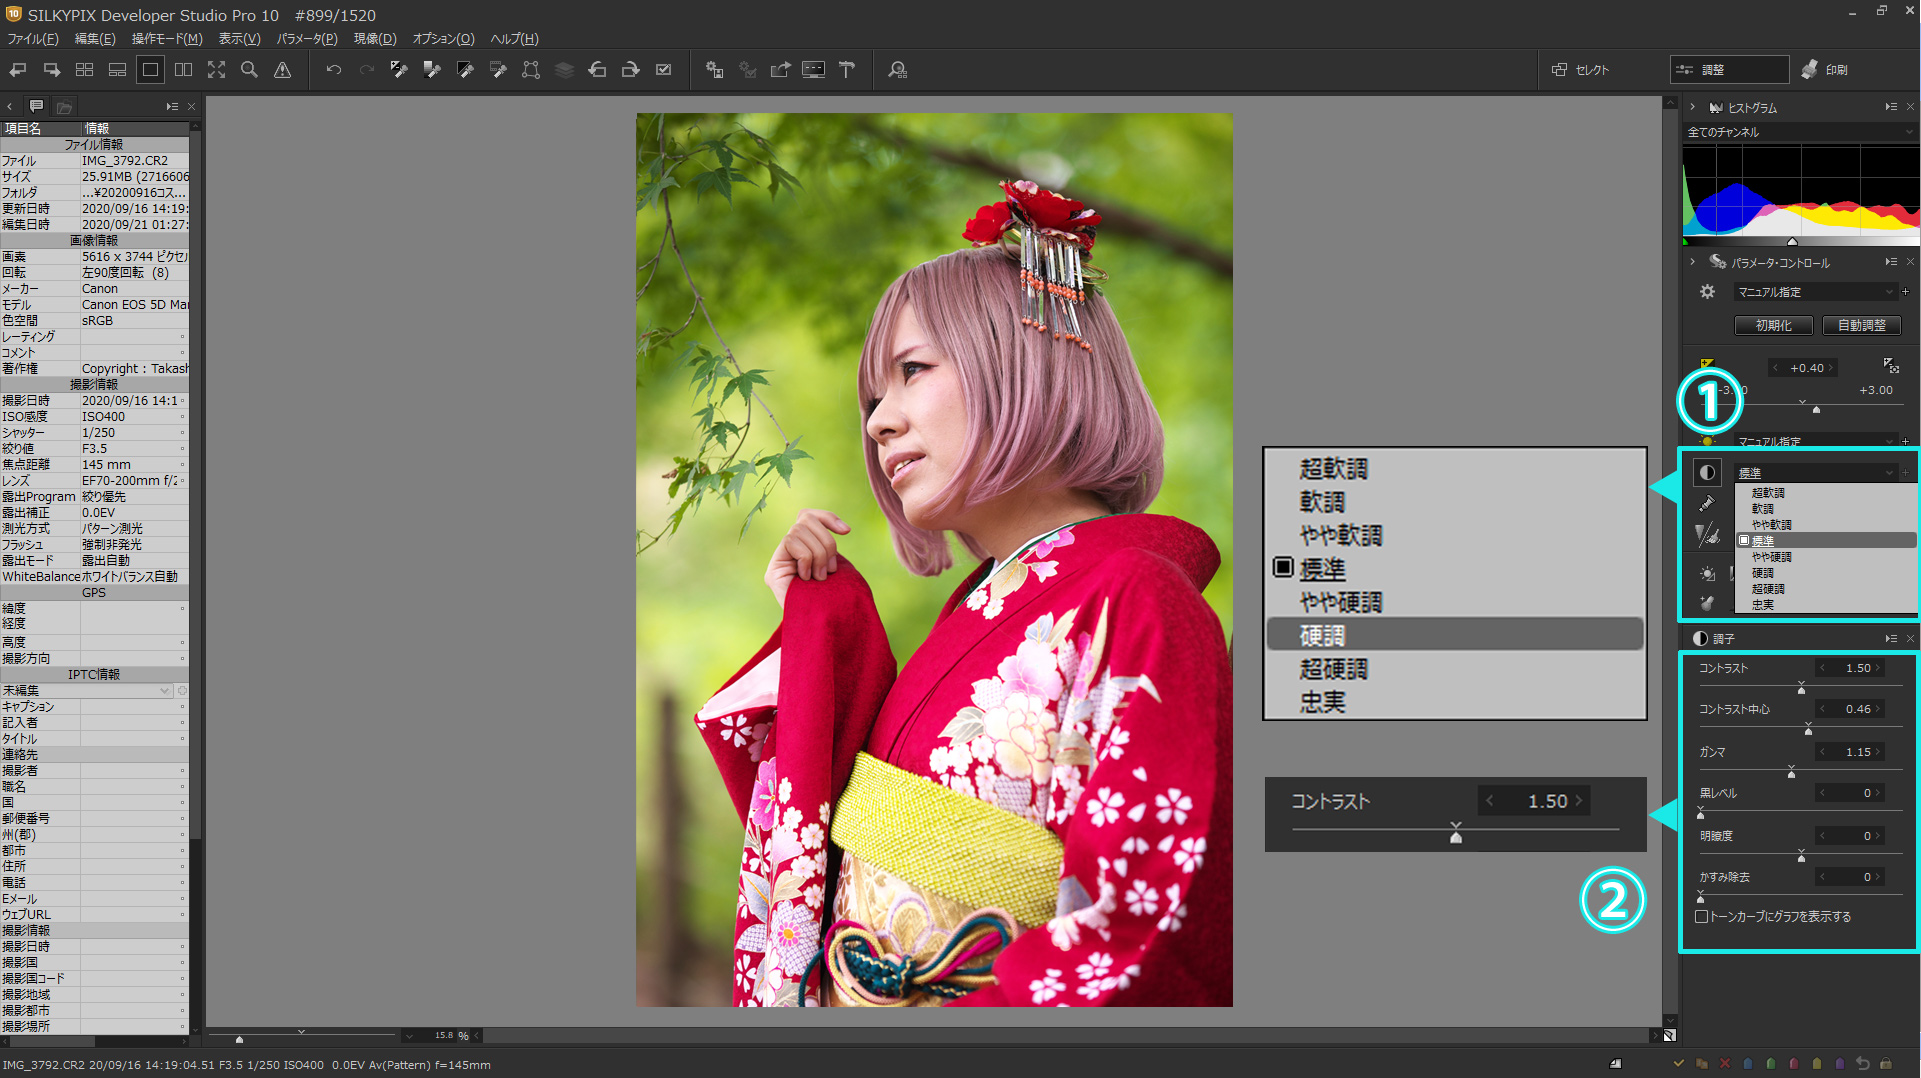Click the green tag mark icon
Screen dimensions: 1921x1078
pos(1771,1063)
